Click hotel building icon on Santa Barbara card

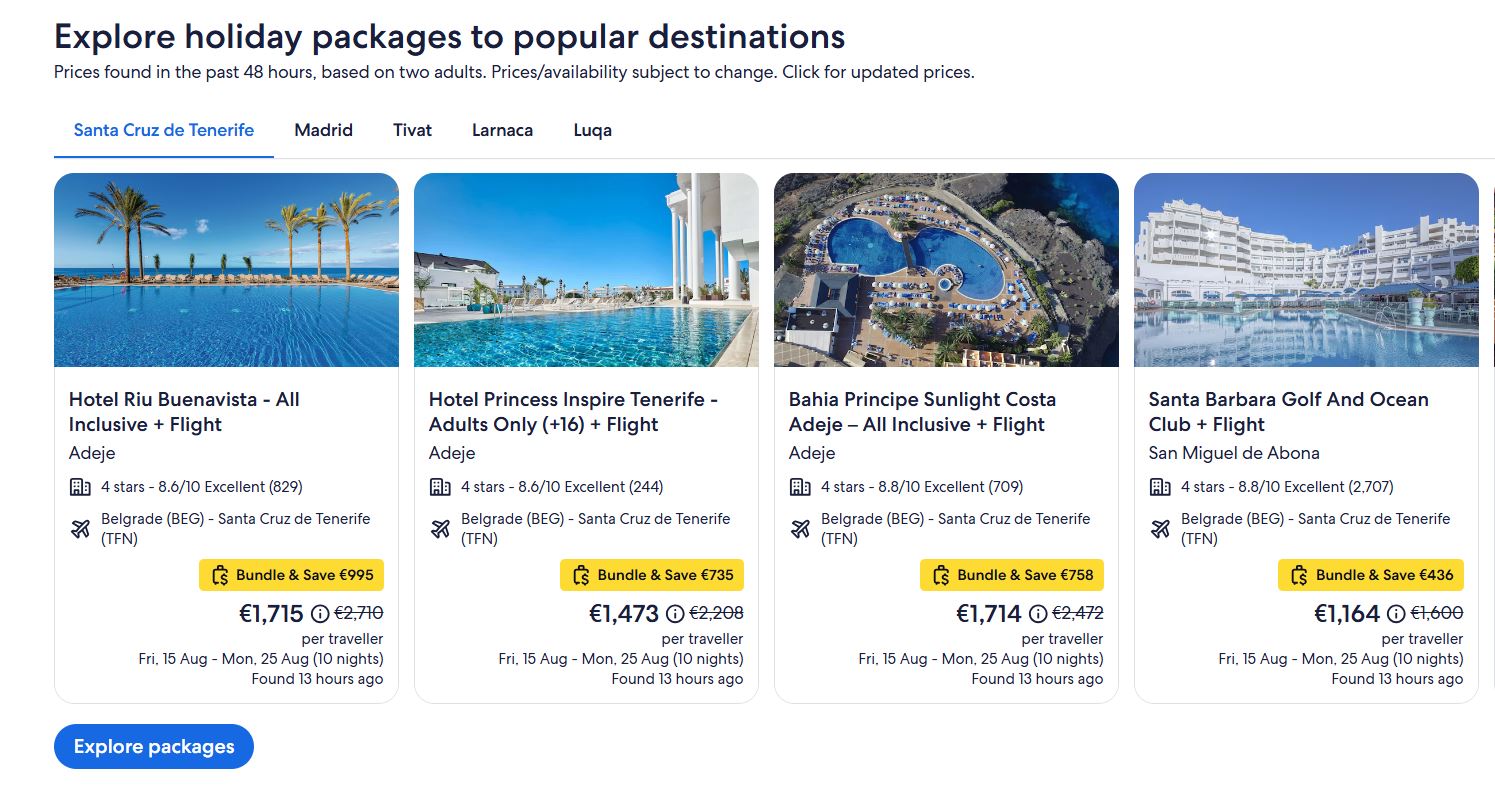[x=1160, y=487]
